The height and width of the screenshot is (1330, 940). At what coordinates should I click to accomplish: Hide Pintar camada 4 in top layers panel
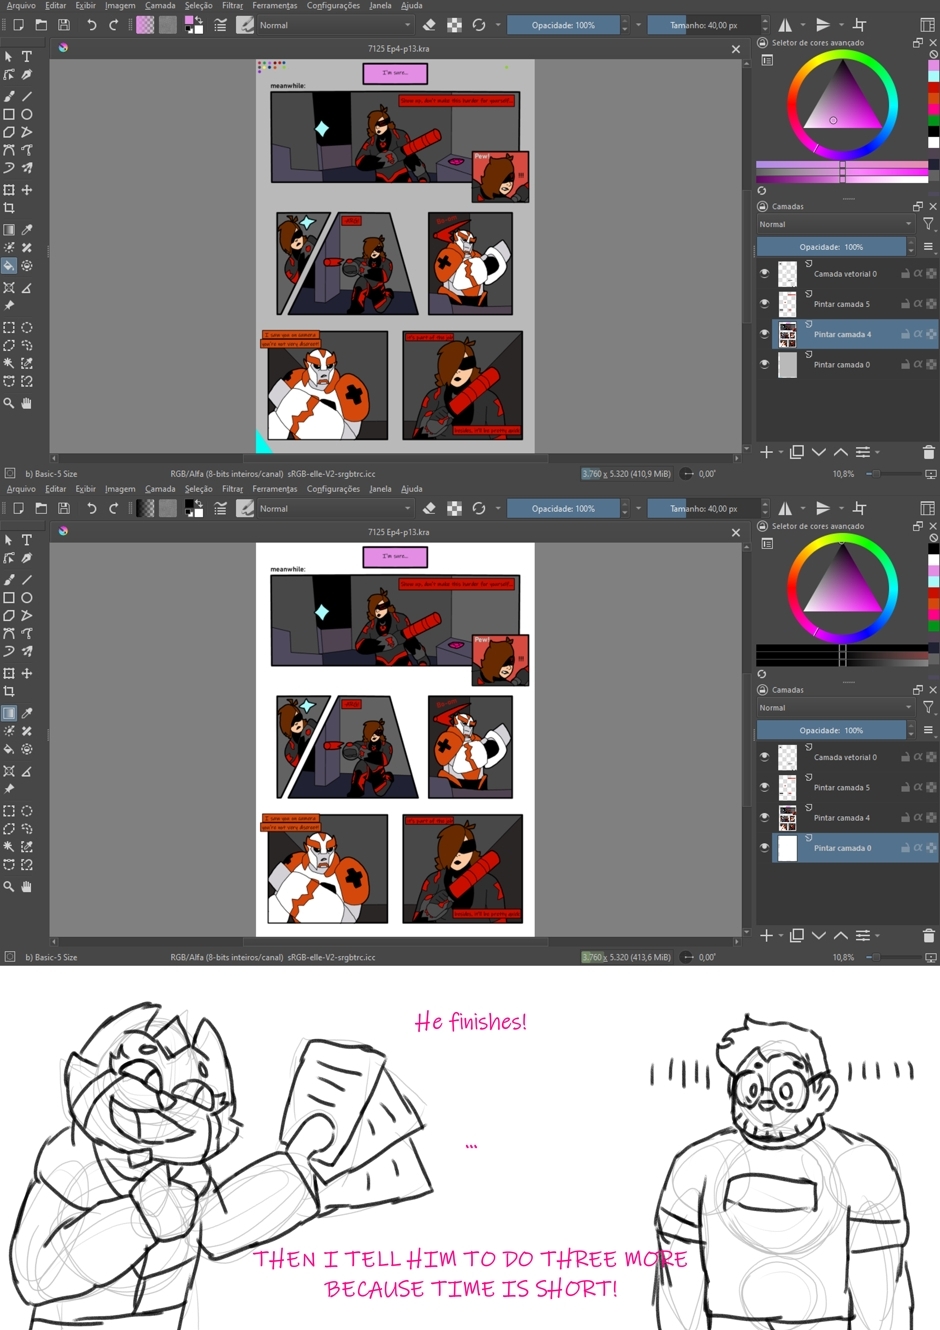tap(765, 334)
